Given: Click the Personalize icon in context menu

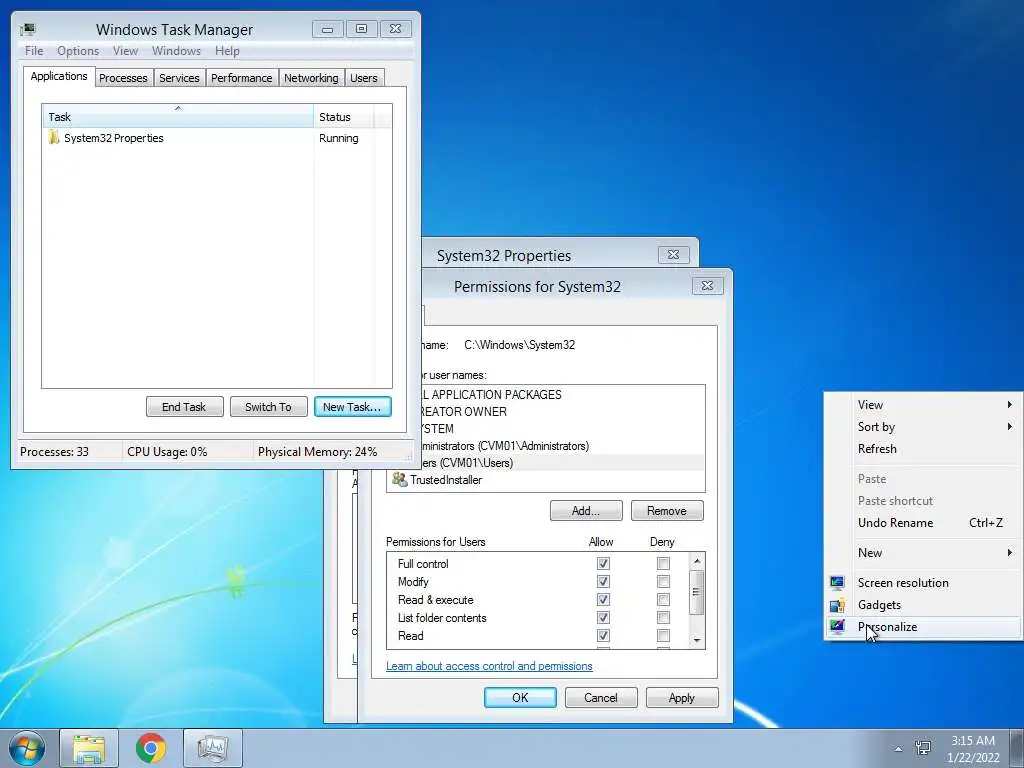Looking at the screenshot, I should 837,627.
